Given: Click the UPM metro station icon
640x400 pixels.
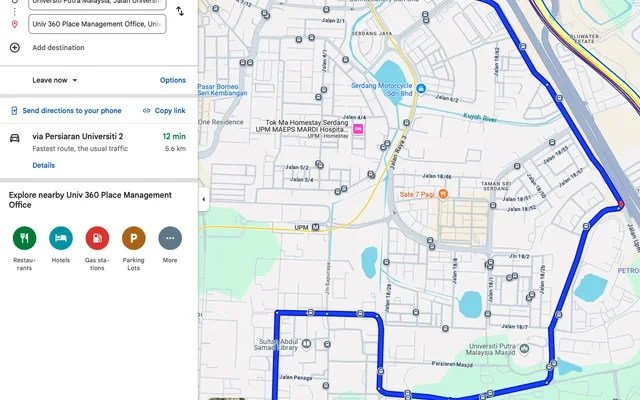Looking at the screenshot, I should pos(316,227).
